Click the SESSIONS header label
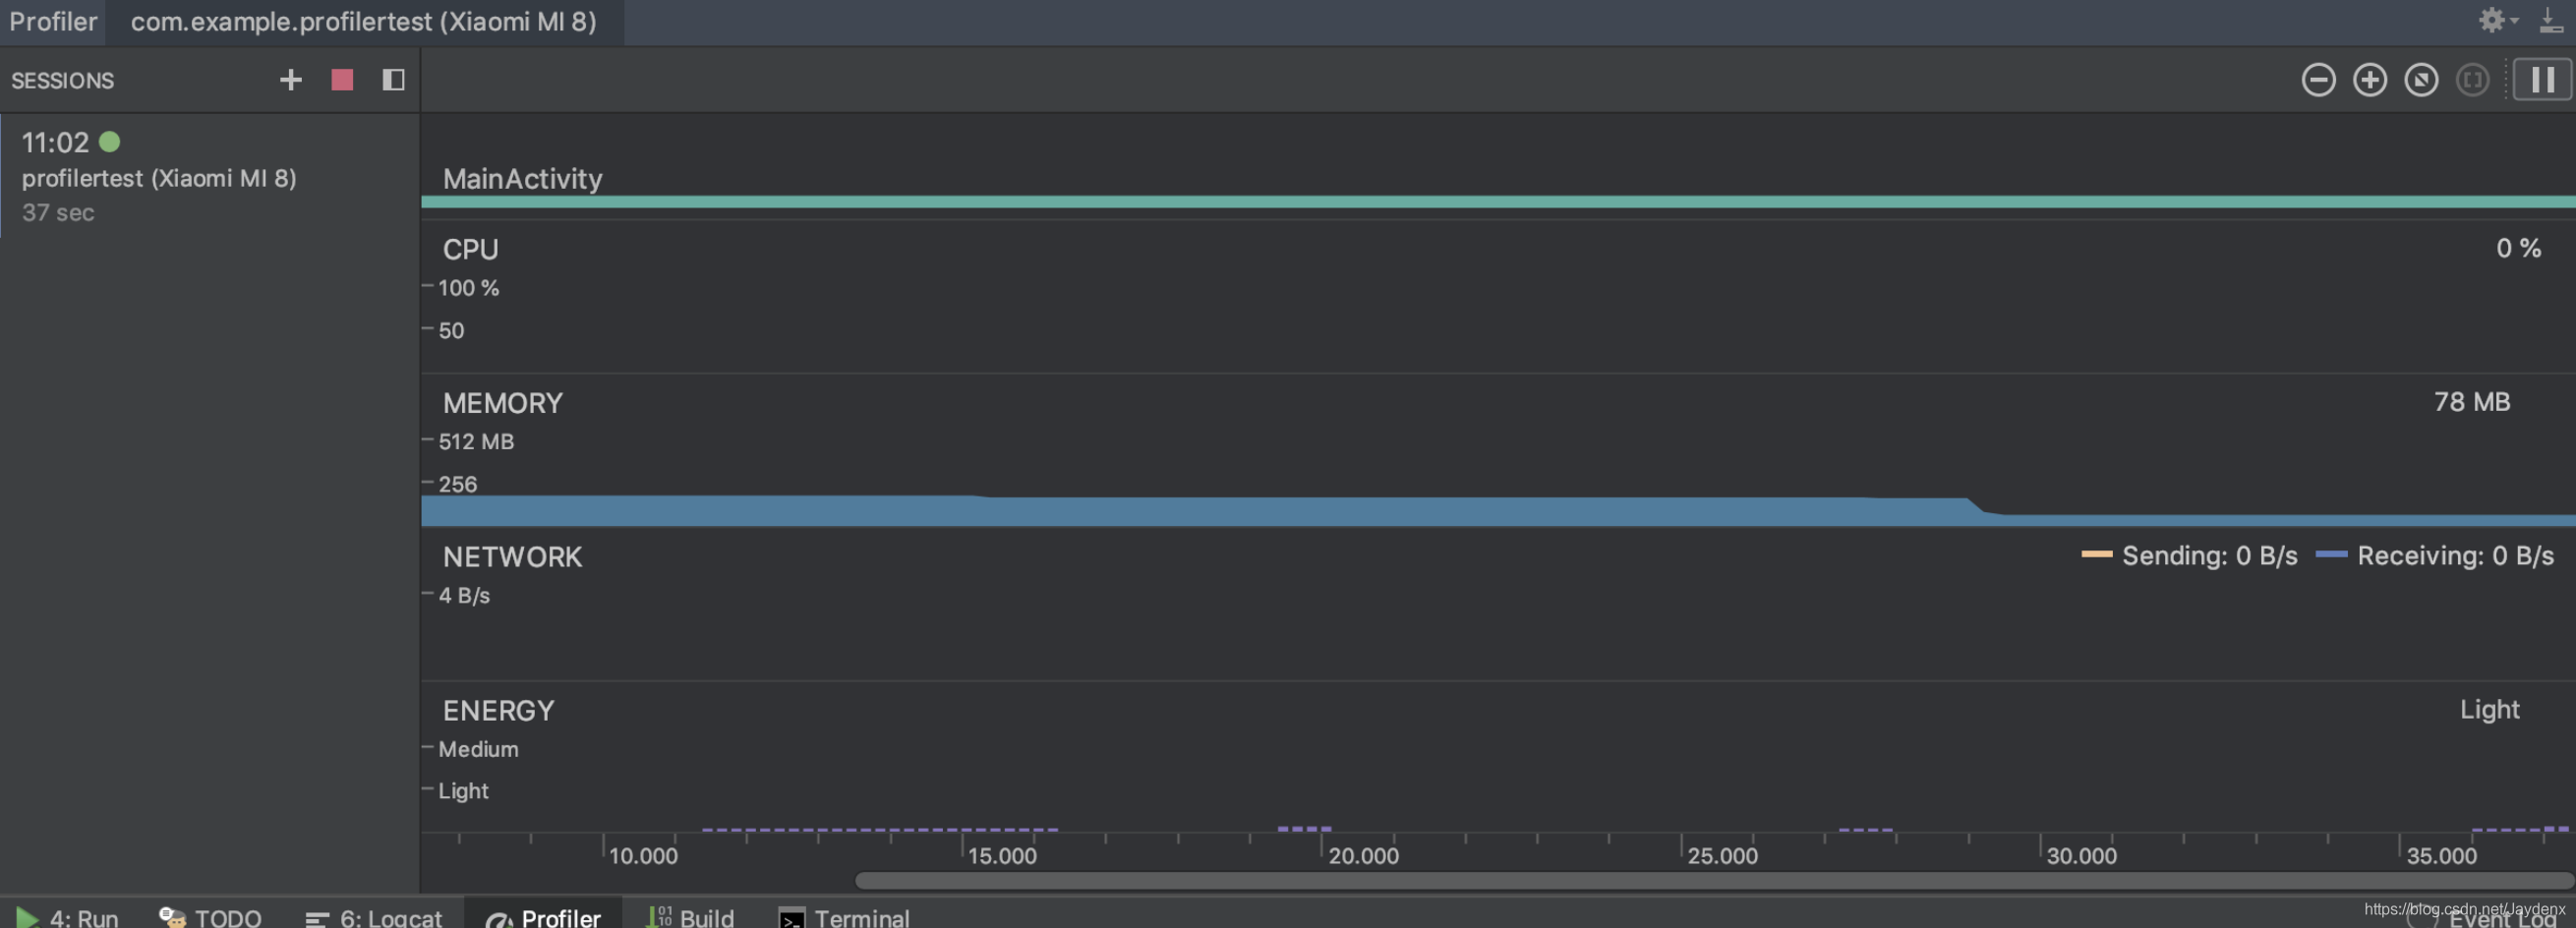This screenshot has height=928, width=2576. tap(62, 81)
